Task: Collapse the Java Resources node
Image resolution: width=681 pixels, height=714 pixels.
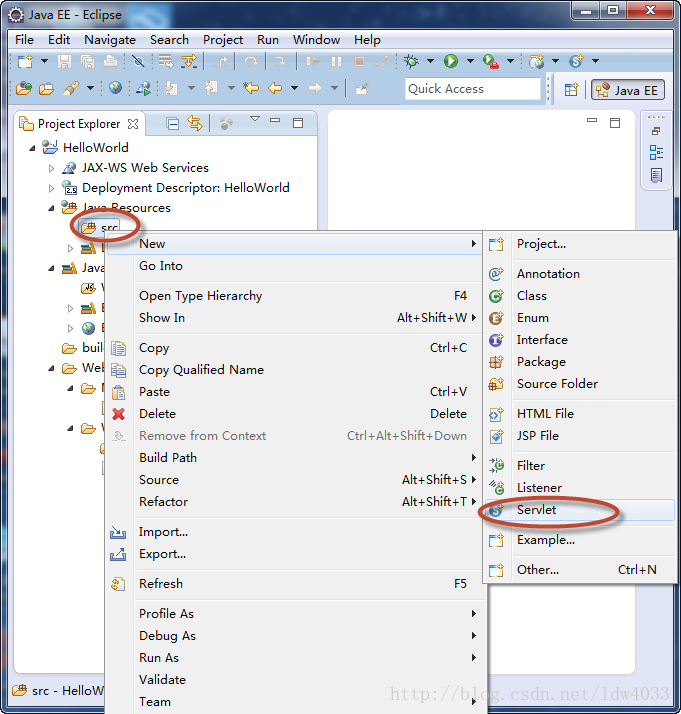Action: [51, 209]
